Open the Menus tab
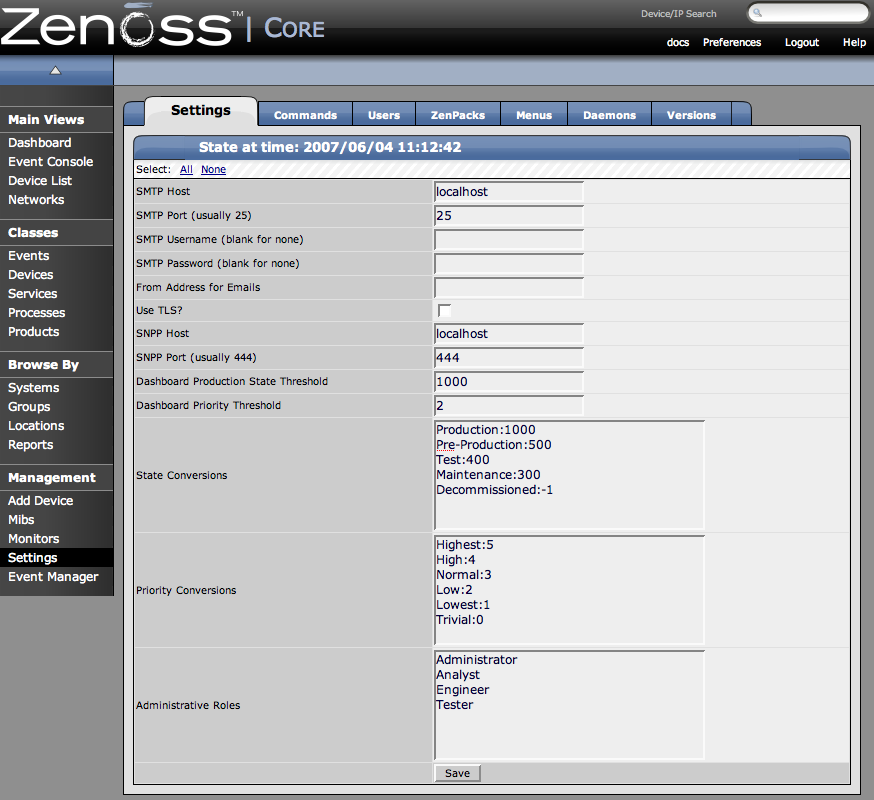The width and height of the screenshot is (874, 800). (x=534, y=115)
